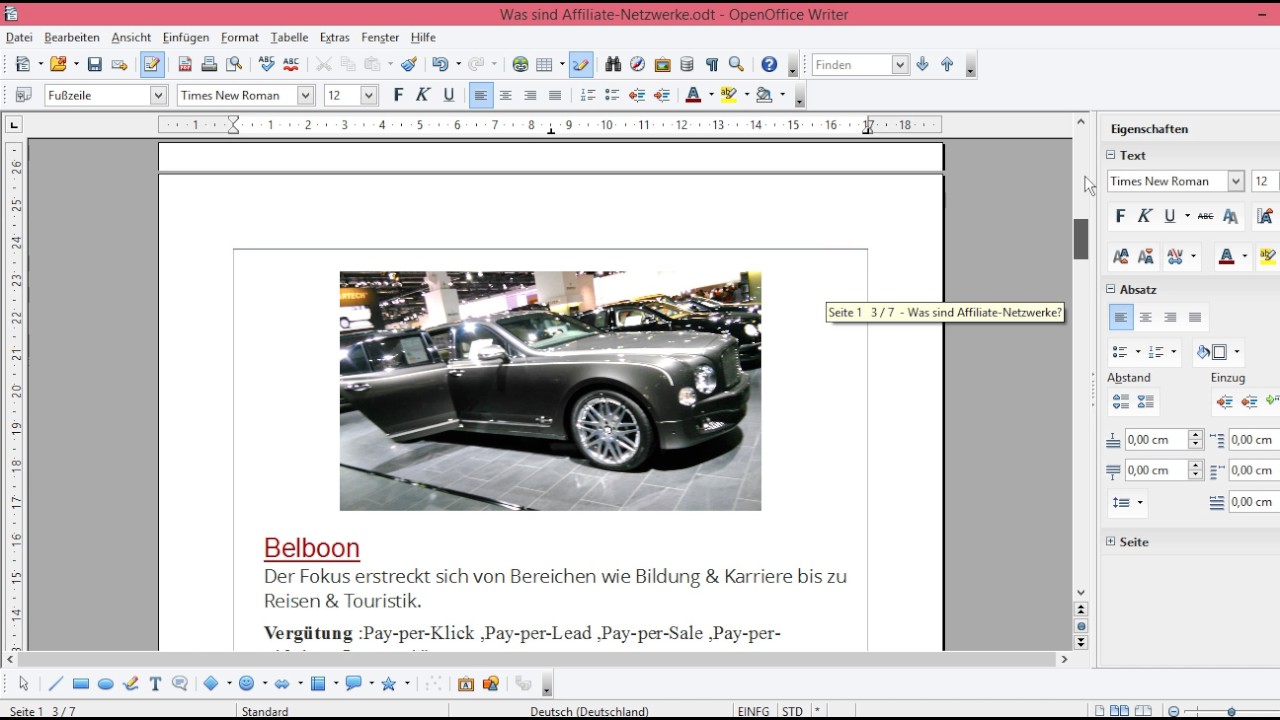Toggle Show Draw Functions button

point(580,64)
